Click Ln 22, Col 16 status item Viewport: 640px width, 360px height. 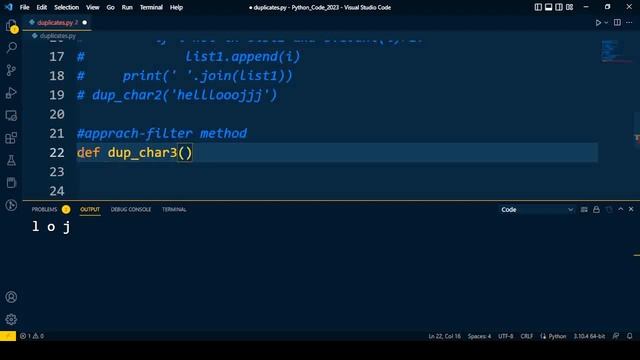pyautogui.click(x=444, y=336)
